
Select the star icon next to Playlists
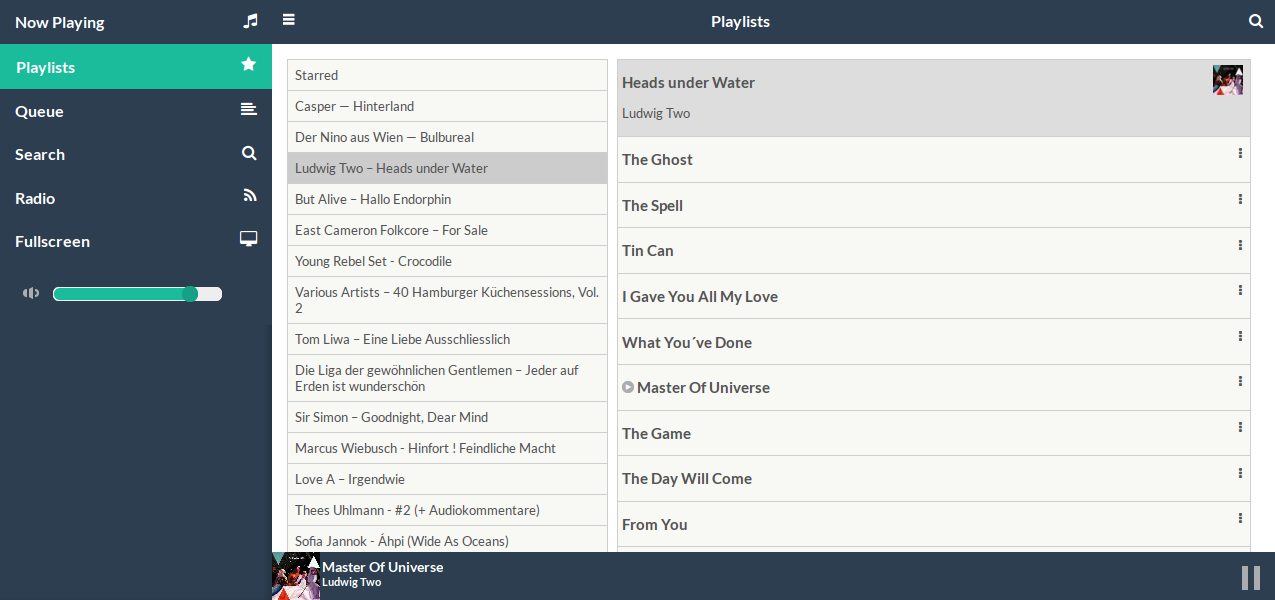[x=248, y=63]
